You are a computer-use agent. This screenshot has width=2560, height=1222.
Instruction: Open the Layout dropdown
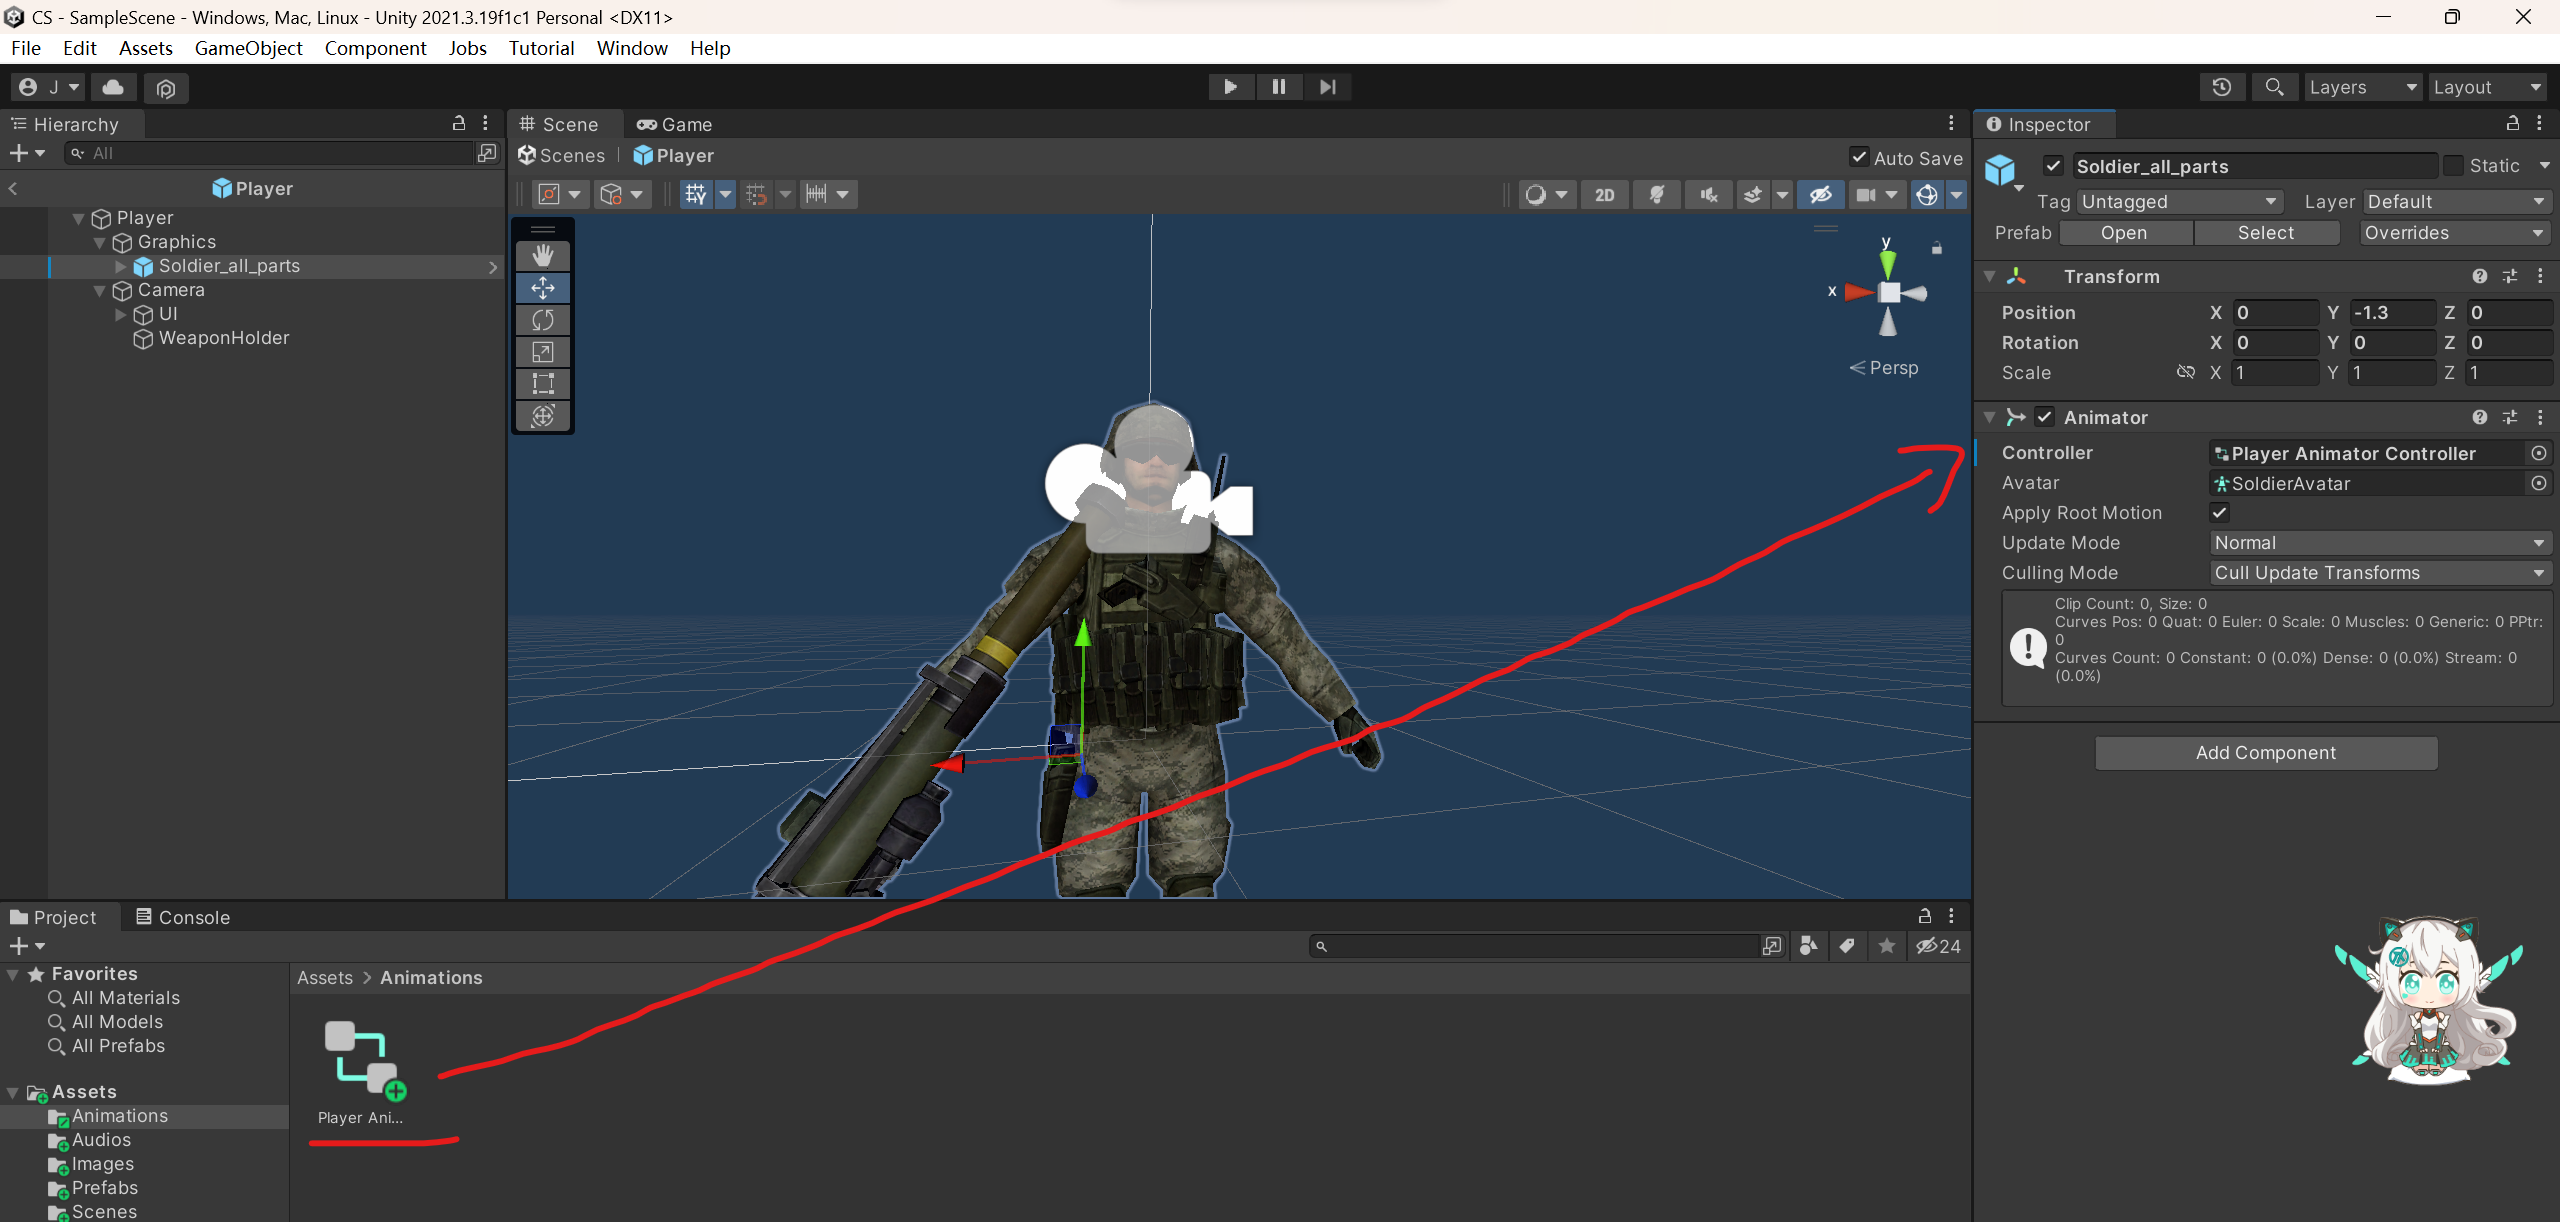click(2488, 87)
